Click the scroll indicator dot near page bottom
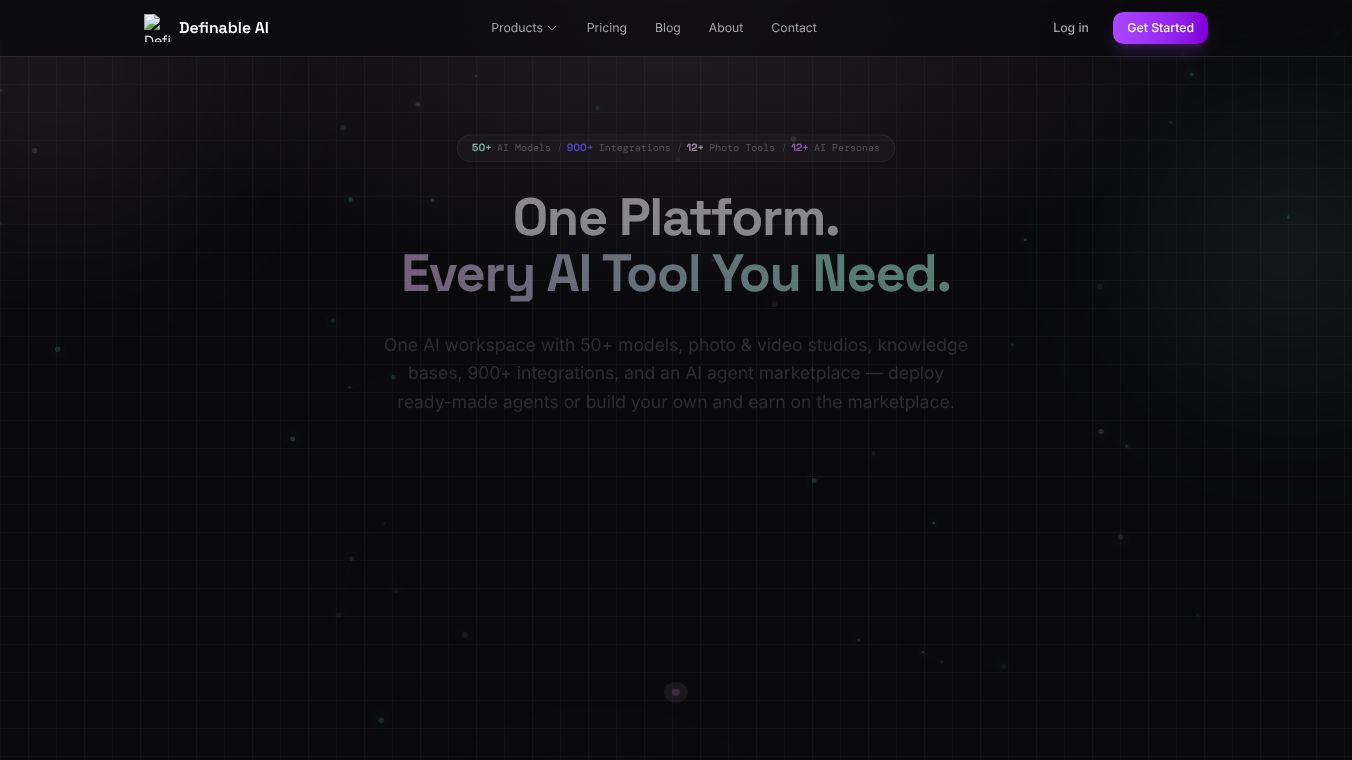This screenshot has width=1352, height=760. pyautogui.click(x=676, y=692)
